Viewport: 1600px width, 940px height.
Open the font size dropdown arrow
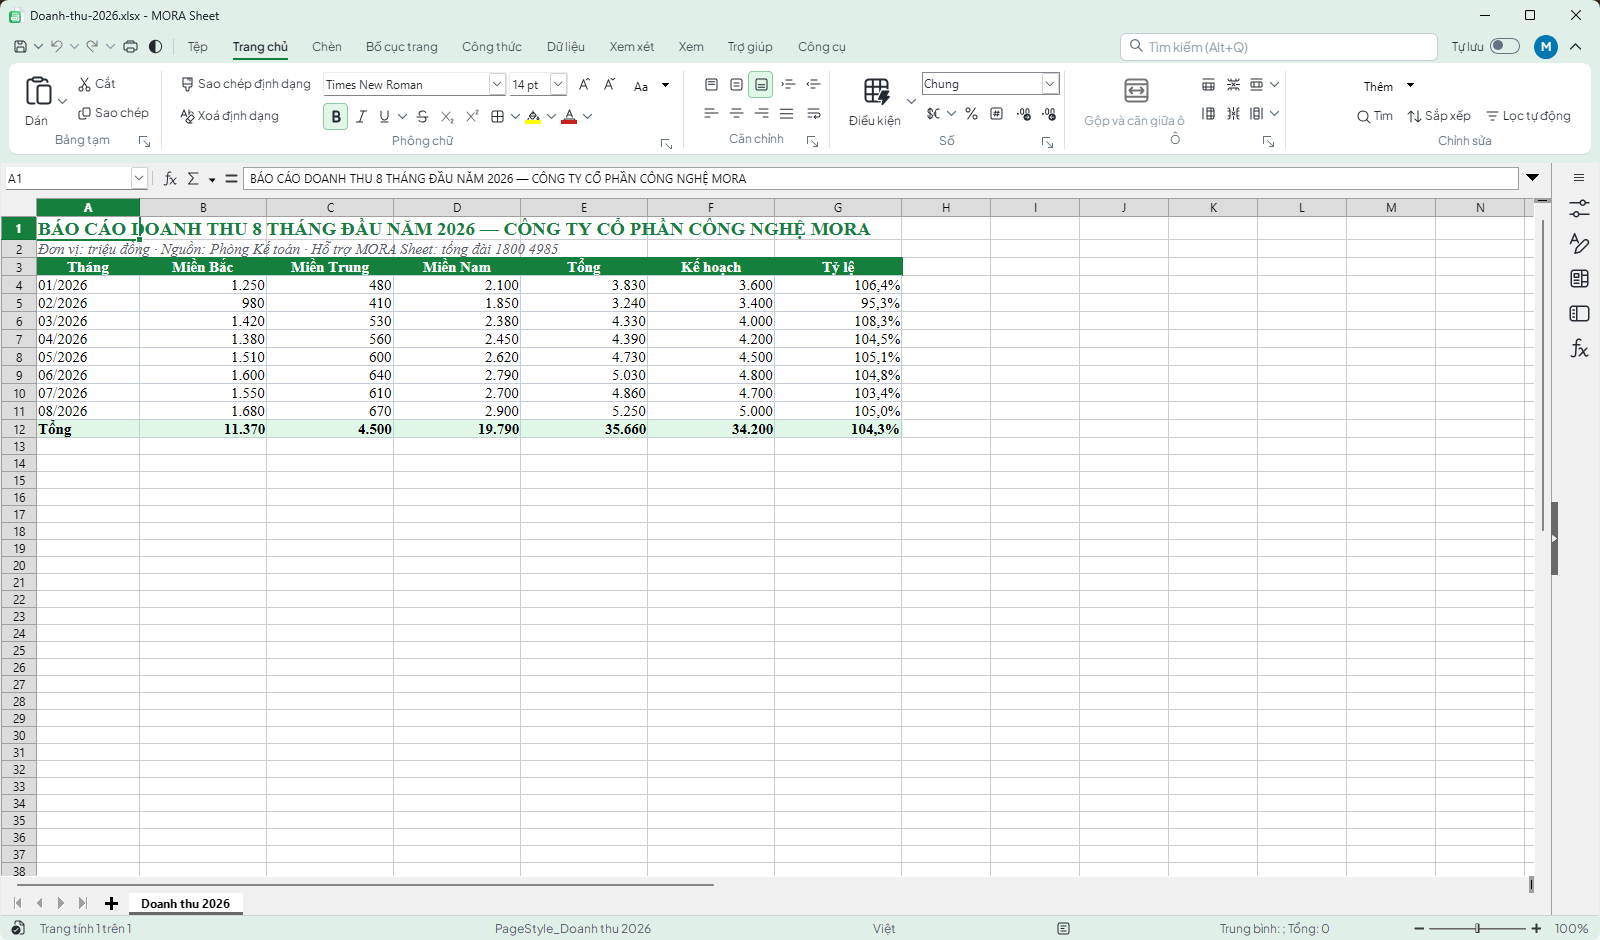click(558, 85)
